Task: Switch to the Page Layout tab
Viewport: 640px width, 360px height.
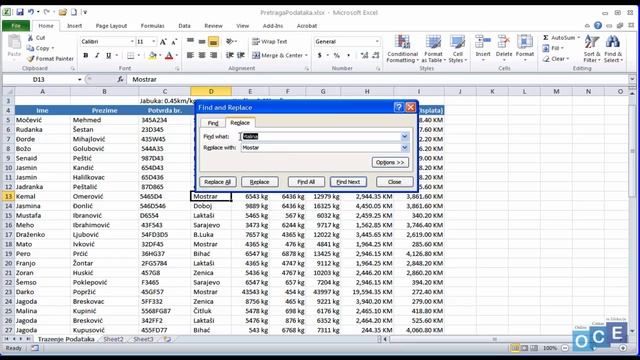Action: coord(111,26)
